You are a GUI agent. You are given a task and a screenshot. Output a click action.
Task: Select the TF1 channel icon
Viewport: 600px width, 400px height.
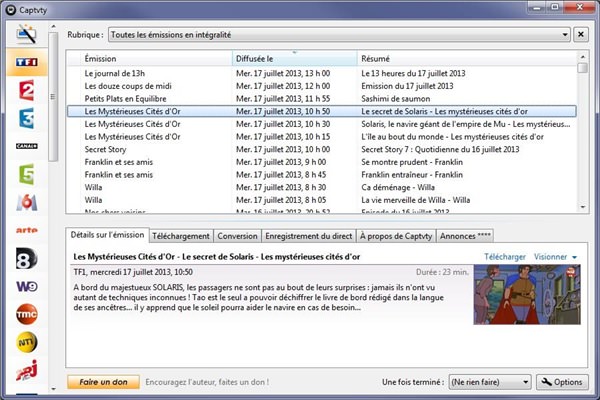click(x=26, y=62)
